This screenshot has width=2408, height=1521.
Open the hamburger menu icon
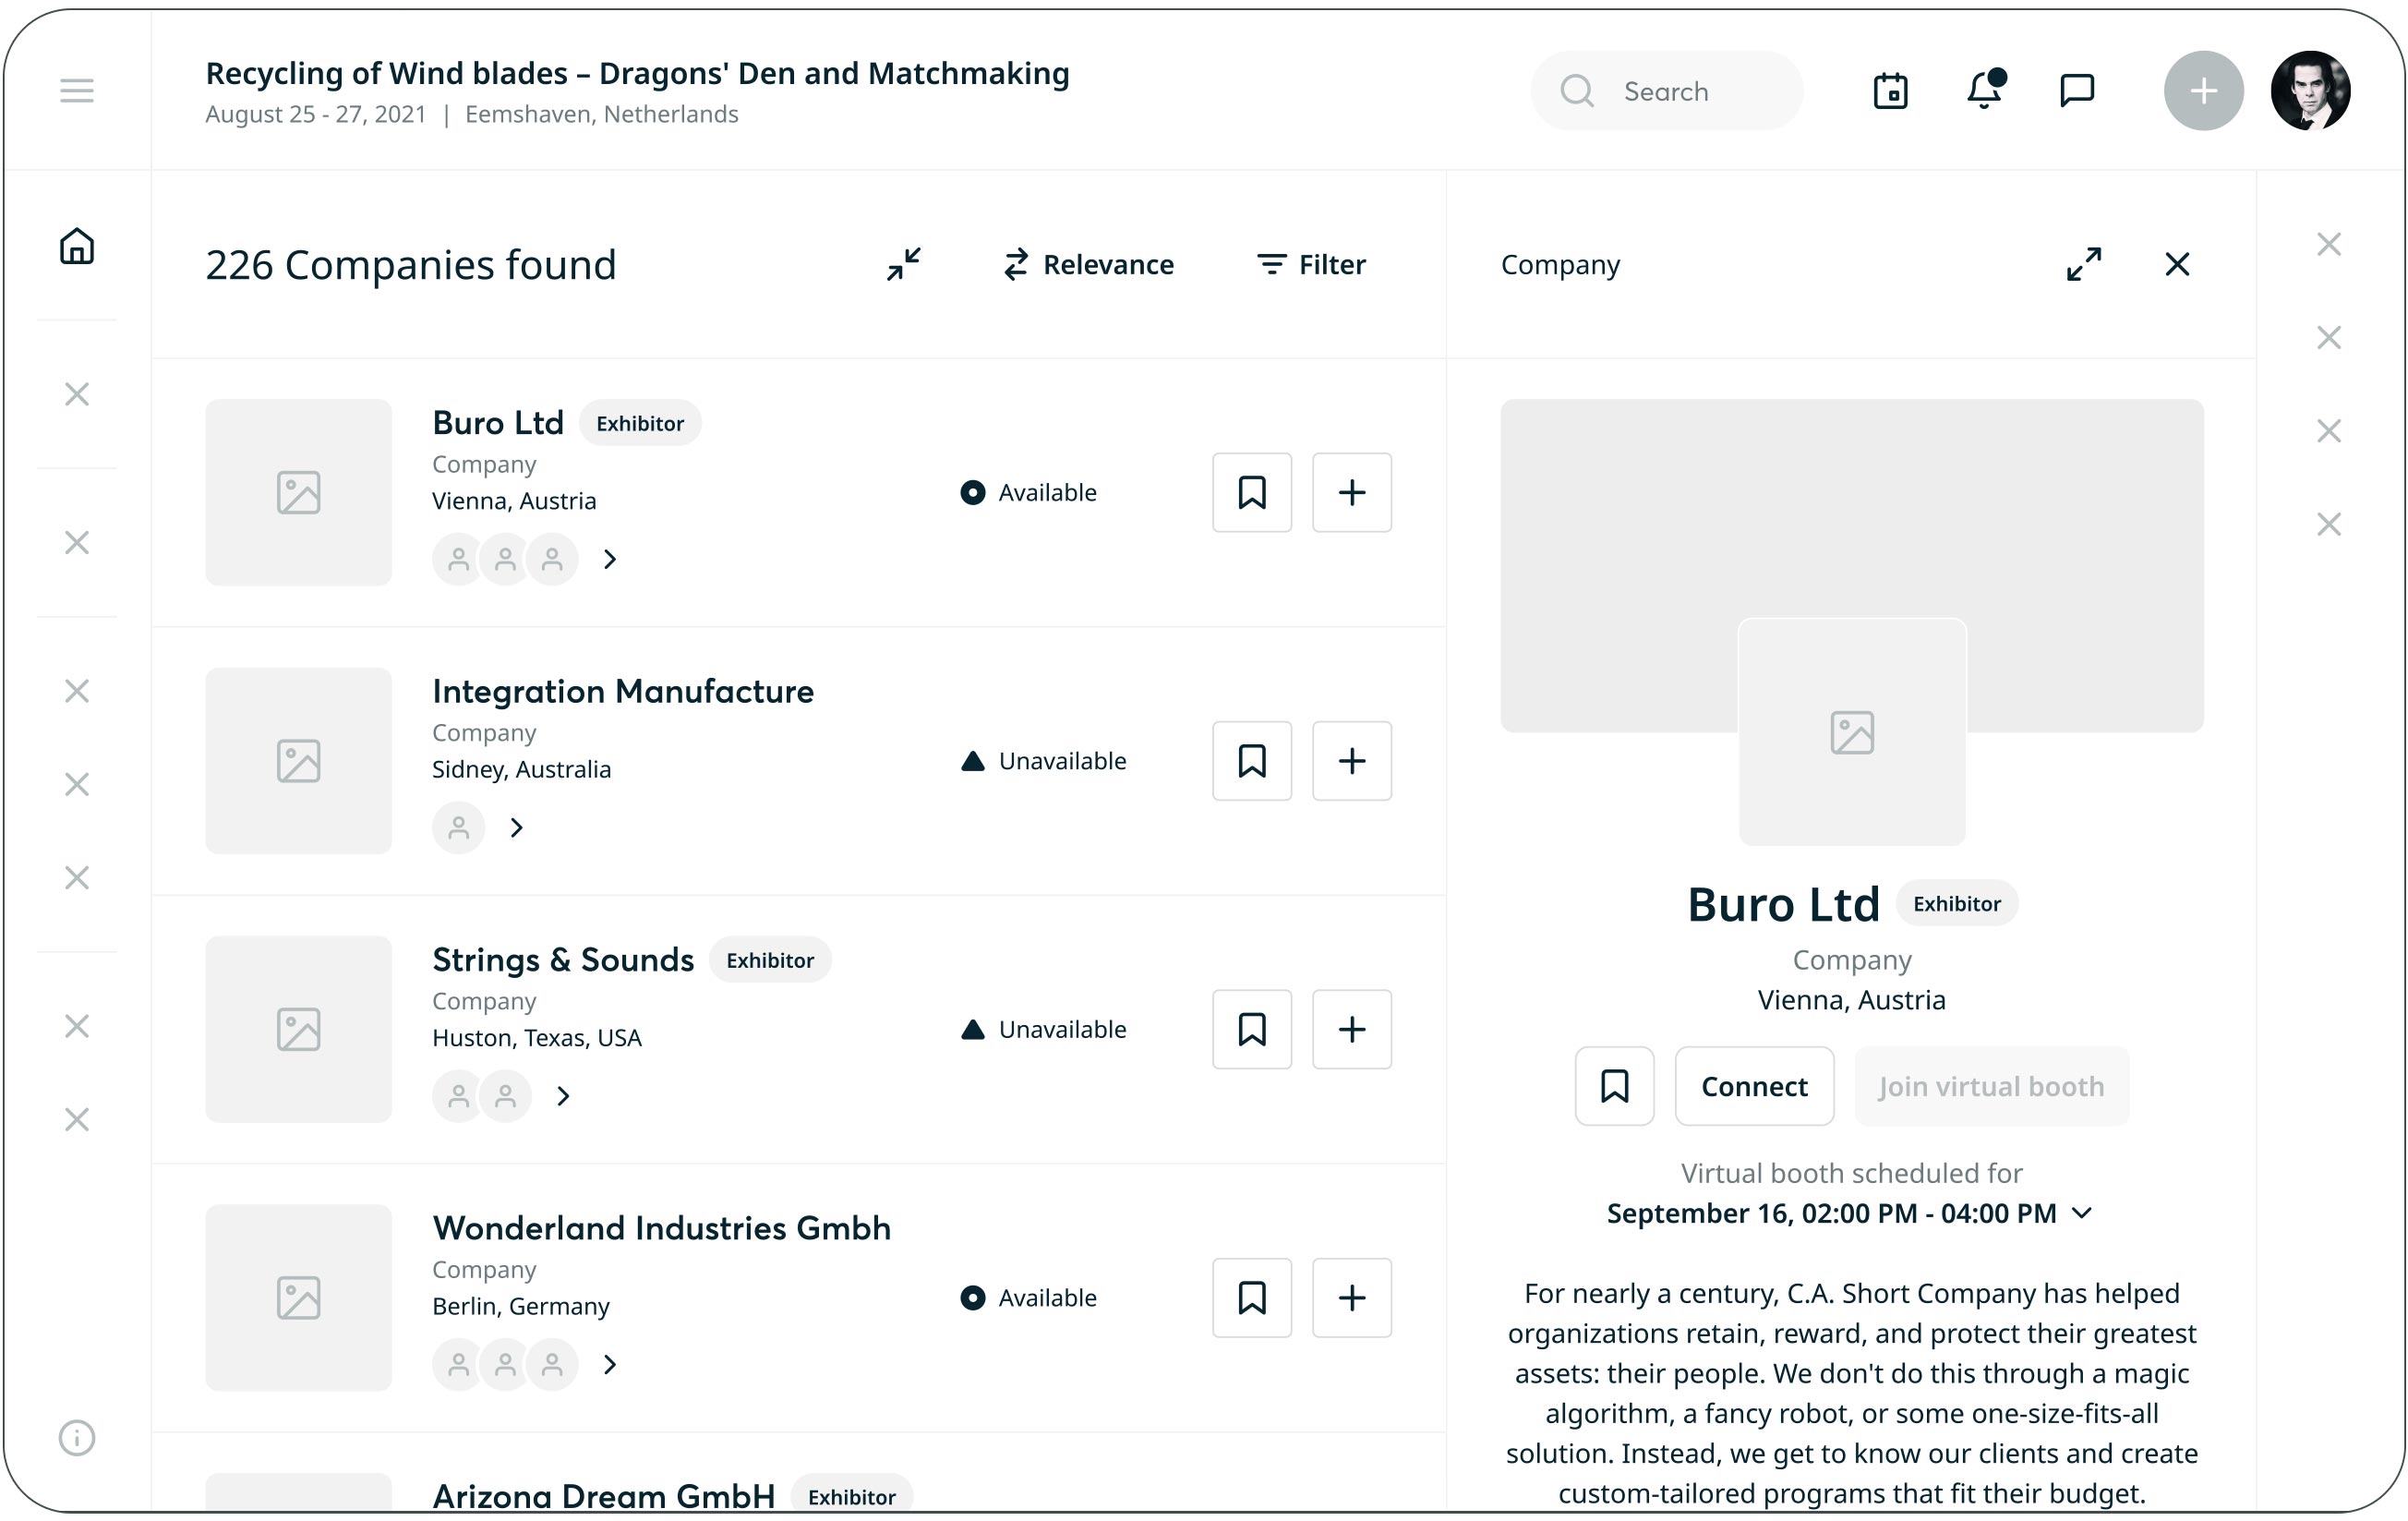[x=76, y=91]
